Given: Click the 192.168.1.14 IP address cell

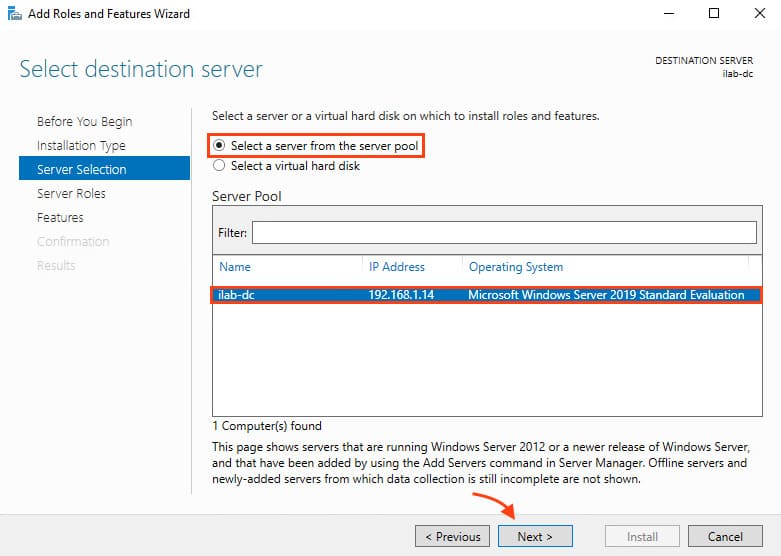Looking at the screenshot, I should pyautogui.click(x=403, y=295).
